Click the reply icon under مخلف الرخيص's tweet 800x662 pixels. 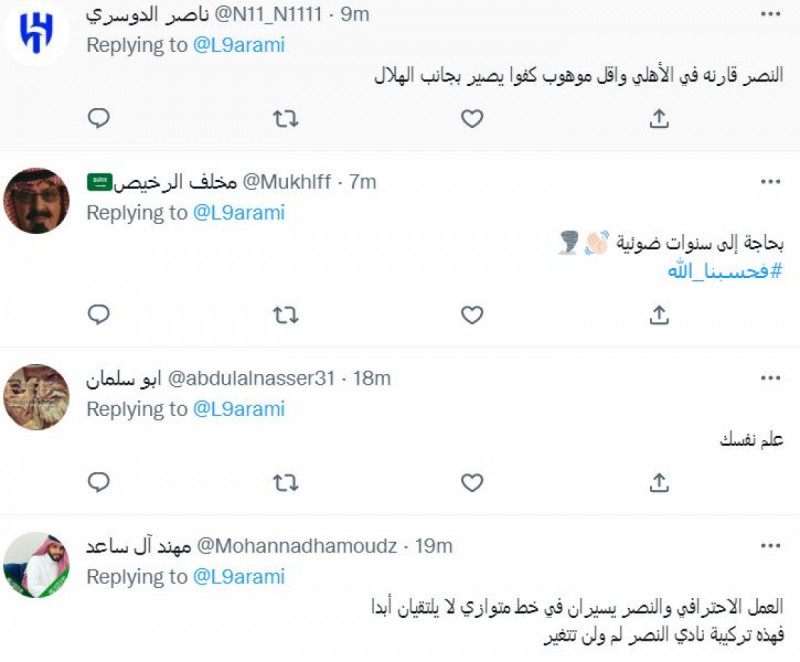click(98, 315)
